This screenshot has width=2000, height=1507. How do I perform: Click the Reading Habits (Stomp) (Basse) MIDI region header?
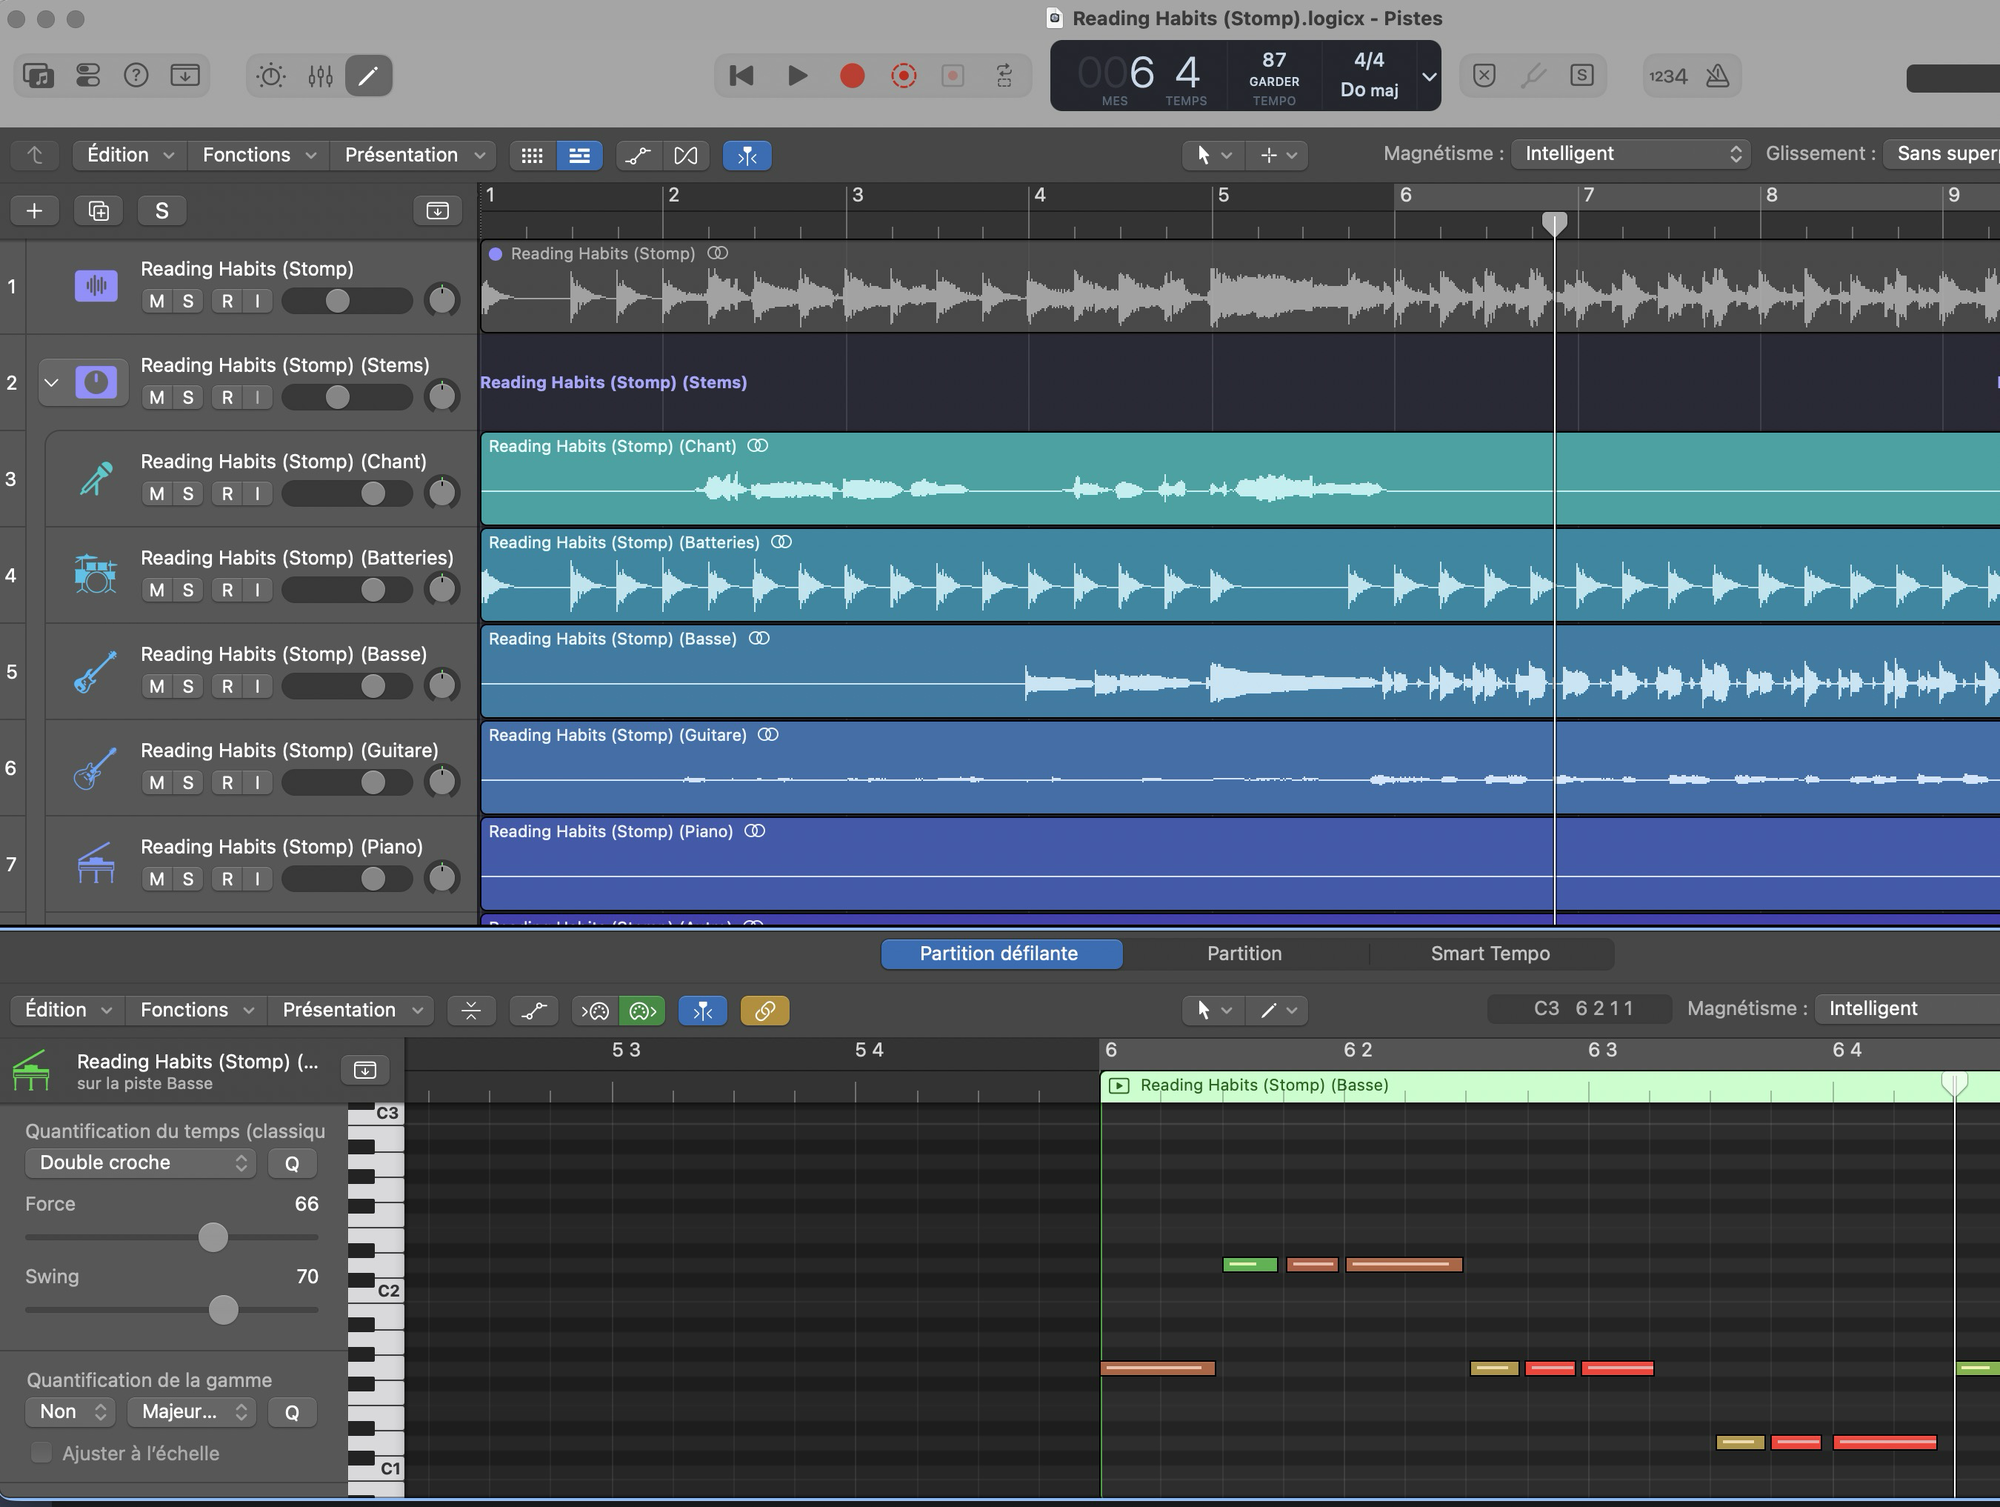(1549, 1086)
